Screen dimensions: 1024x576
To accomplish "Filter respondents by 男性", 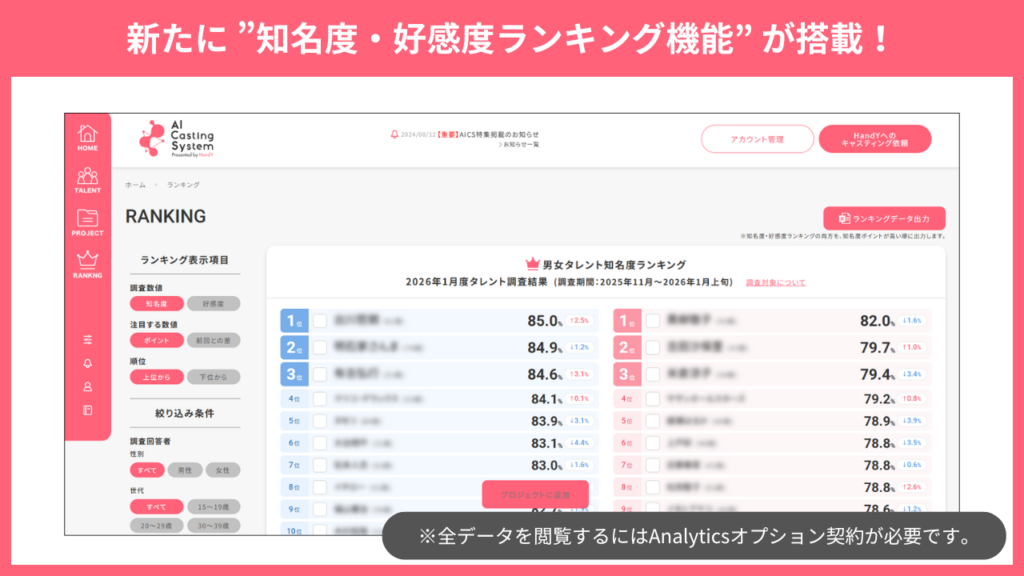I will 185,469.
